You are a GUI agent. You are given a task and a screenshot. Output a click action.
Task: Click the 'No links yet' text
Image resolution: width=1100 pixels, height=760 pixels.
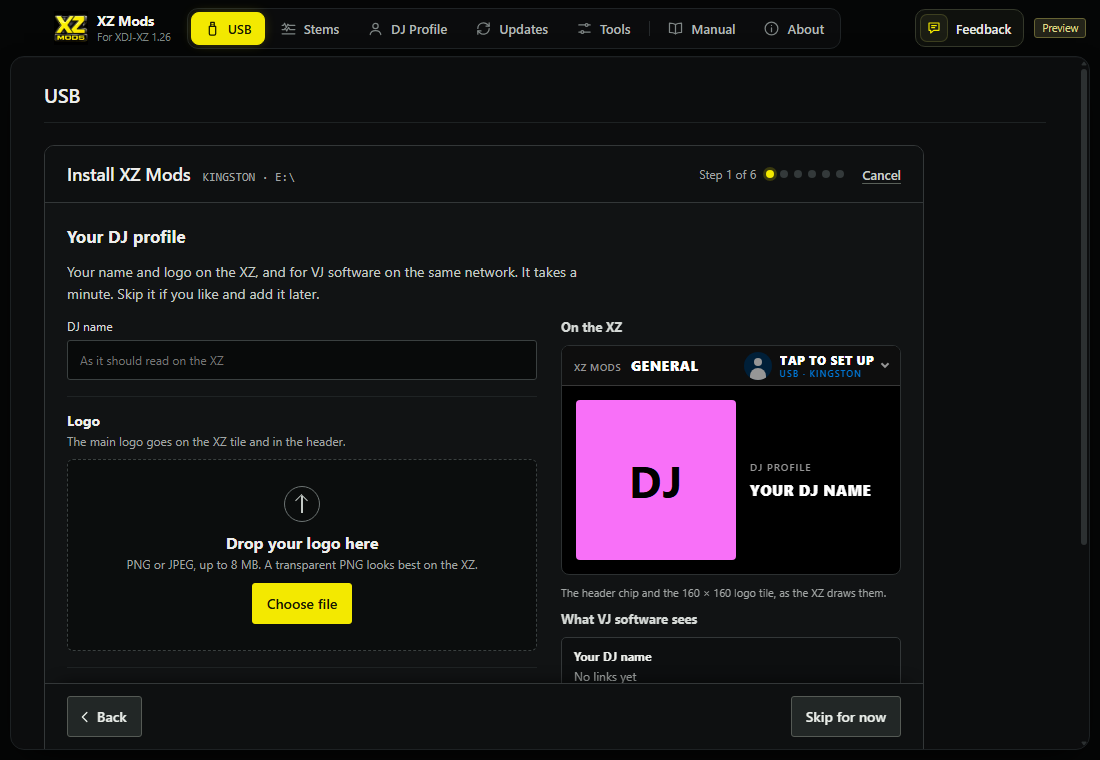605,676
